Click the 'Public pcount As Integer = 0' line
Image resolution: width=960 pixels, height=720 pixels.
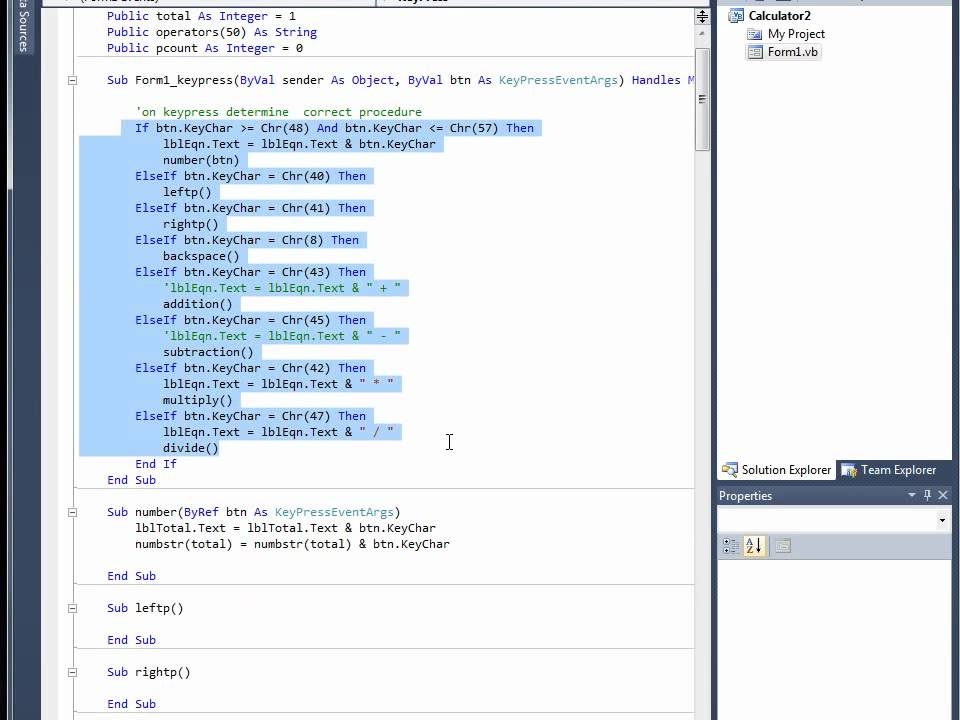(x=204, y=48)
